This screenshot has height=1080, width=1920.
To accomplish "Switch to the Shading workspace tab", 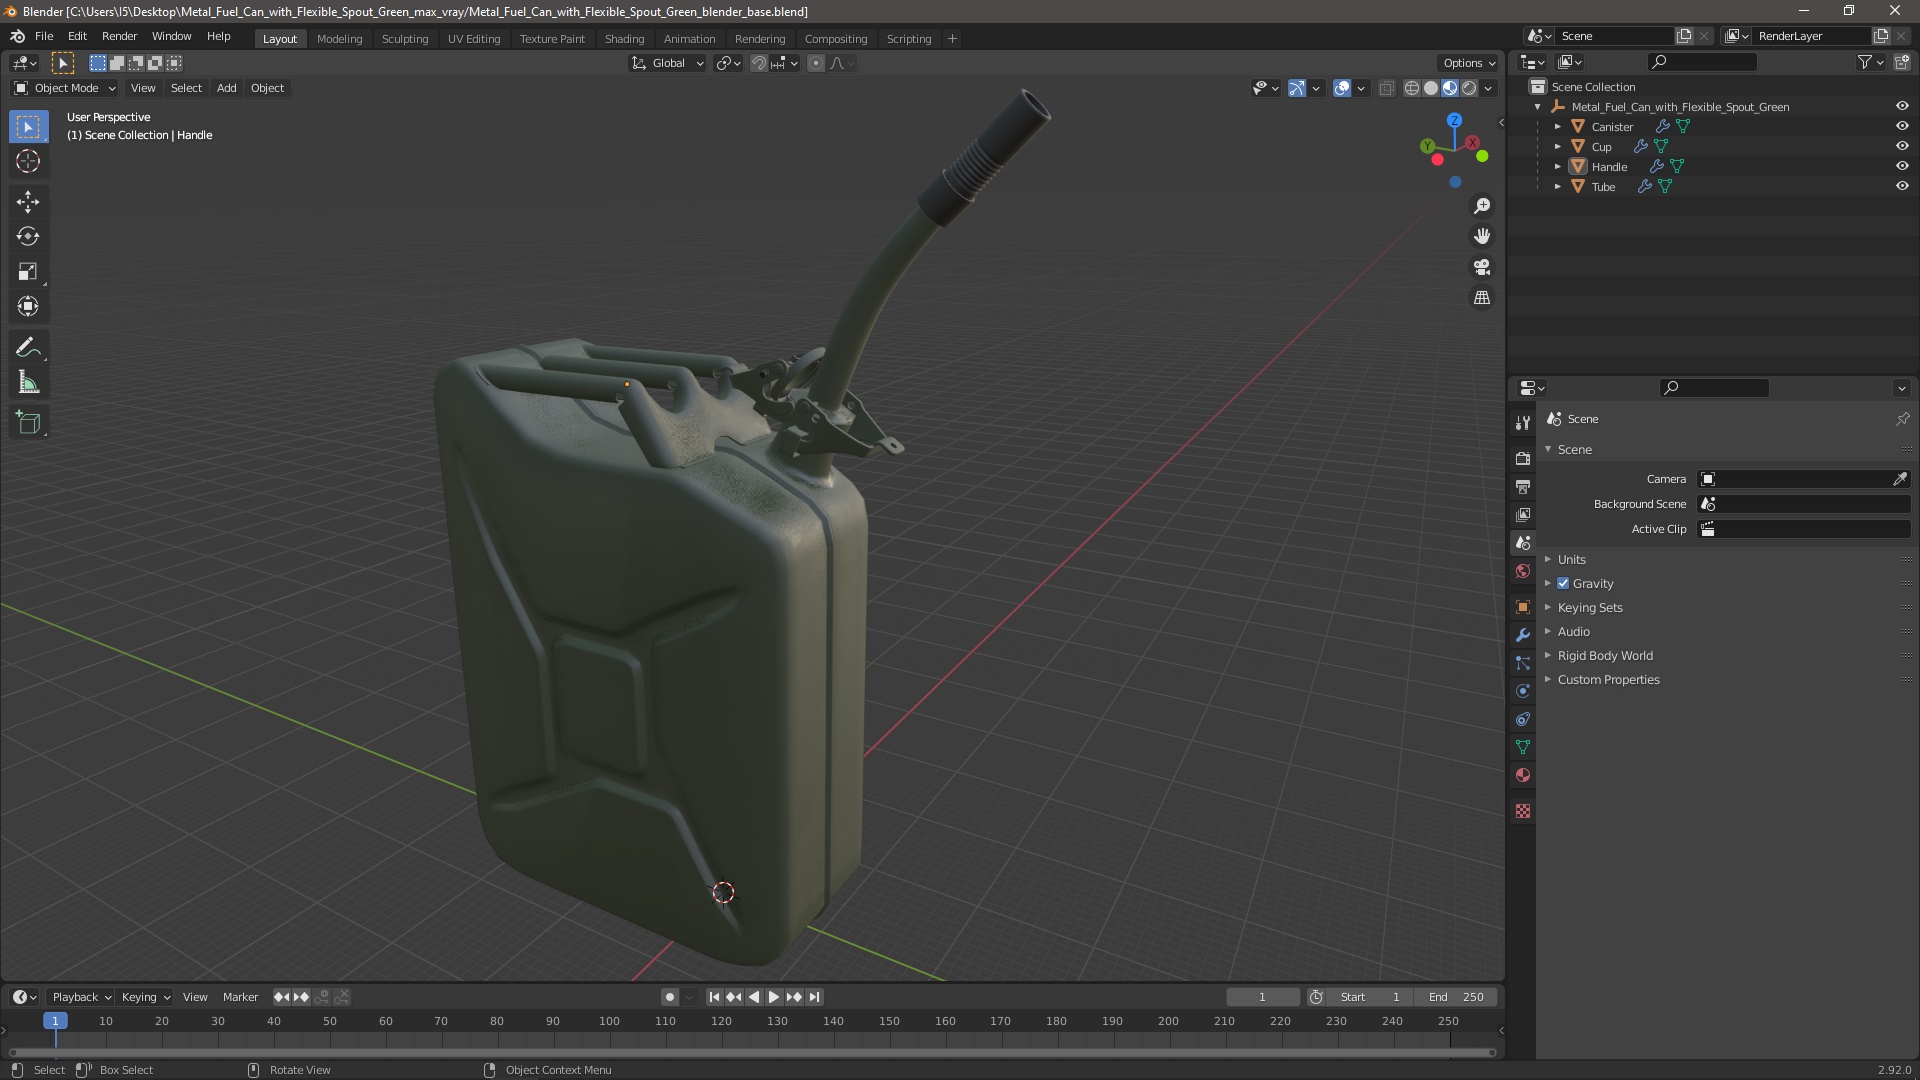I will point(624,39).
